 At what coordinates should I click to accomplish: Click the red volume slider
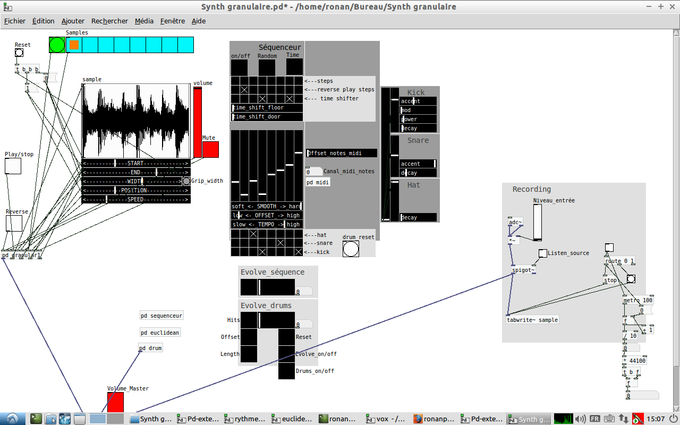coord(197,120)
